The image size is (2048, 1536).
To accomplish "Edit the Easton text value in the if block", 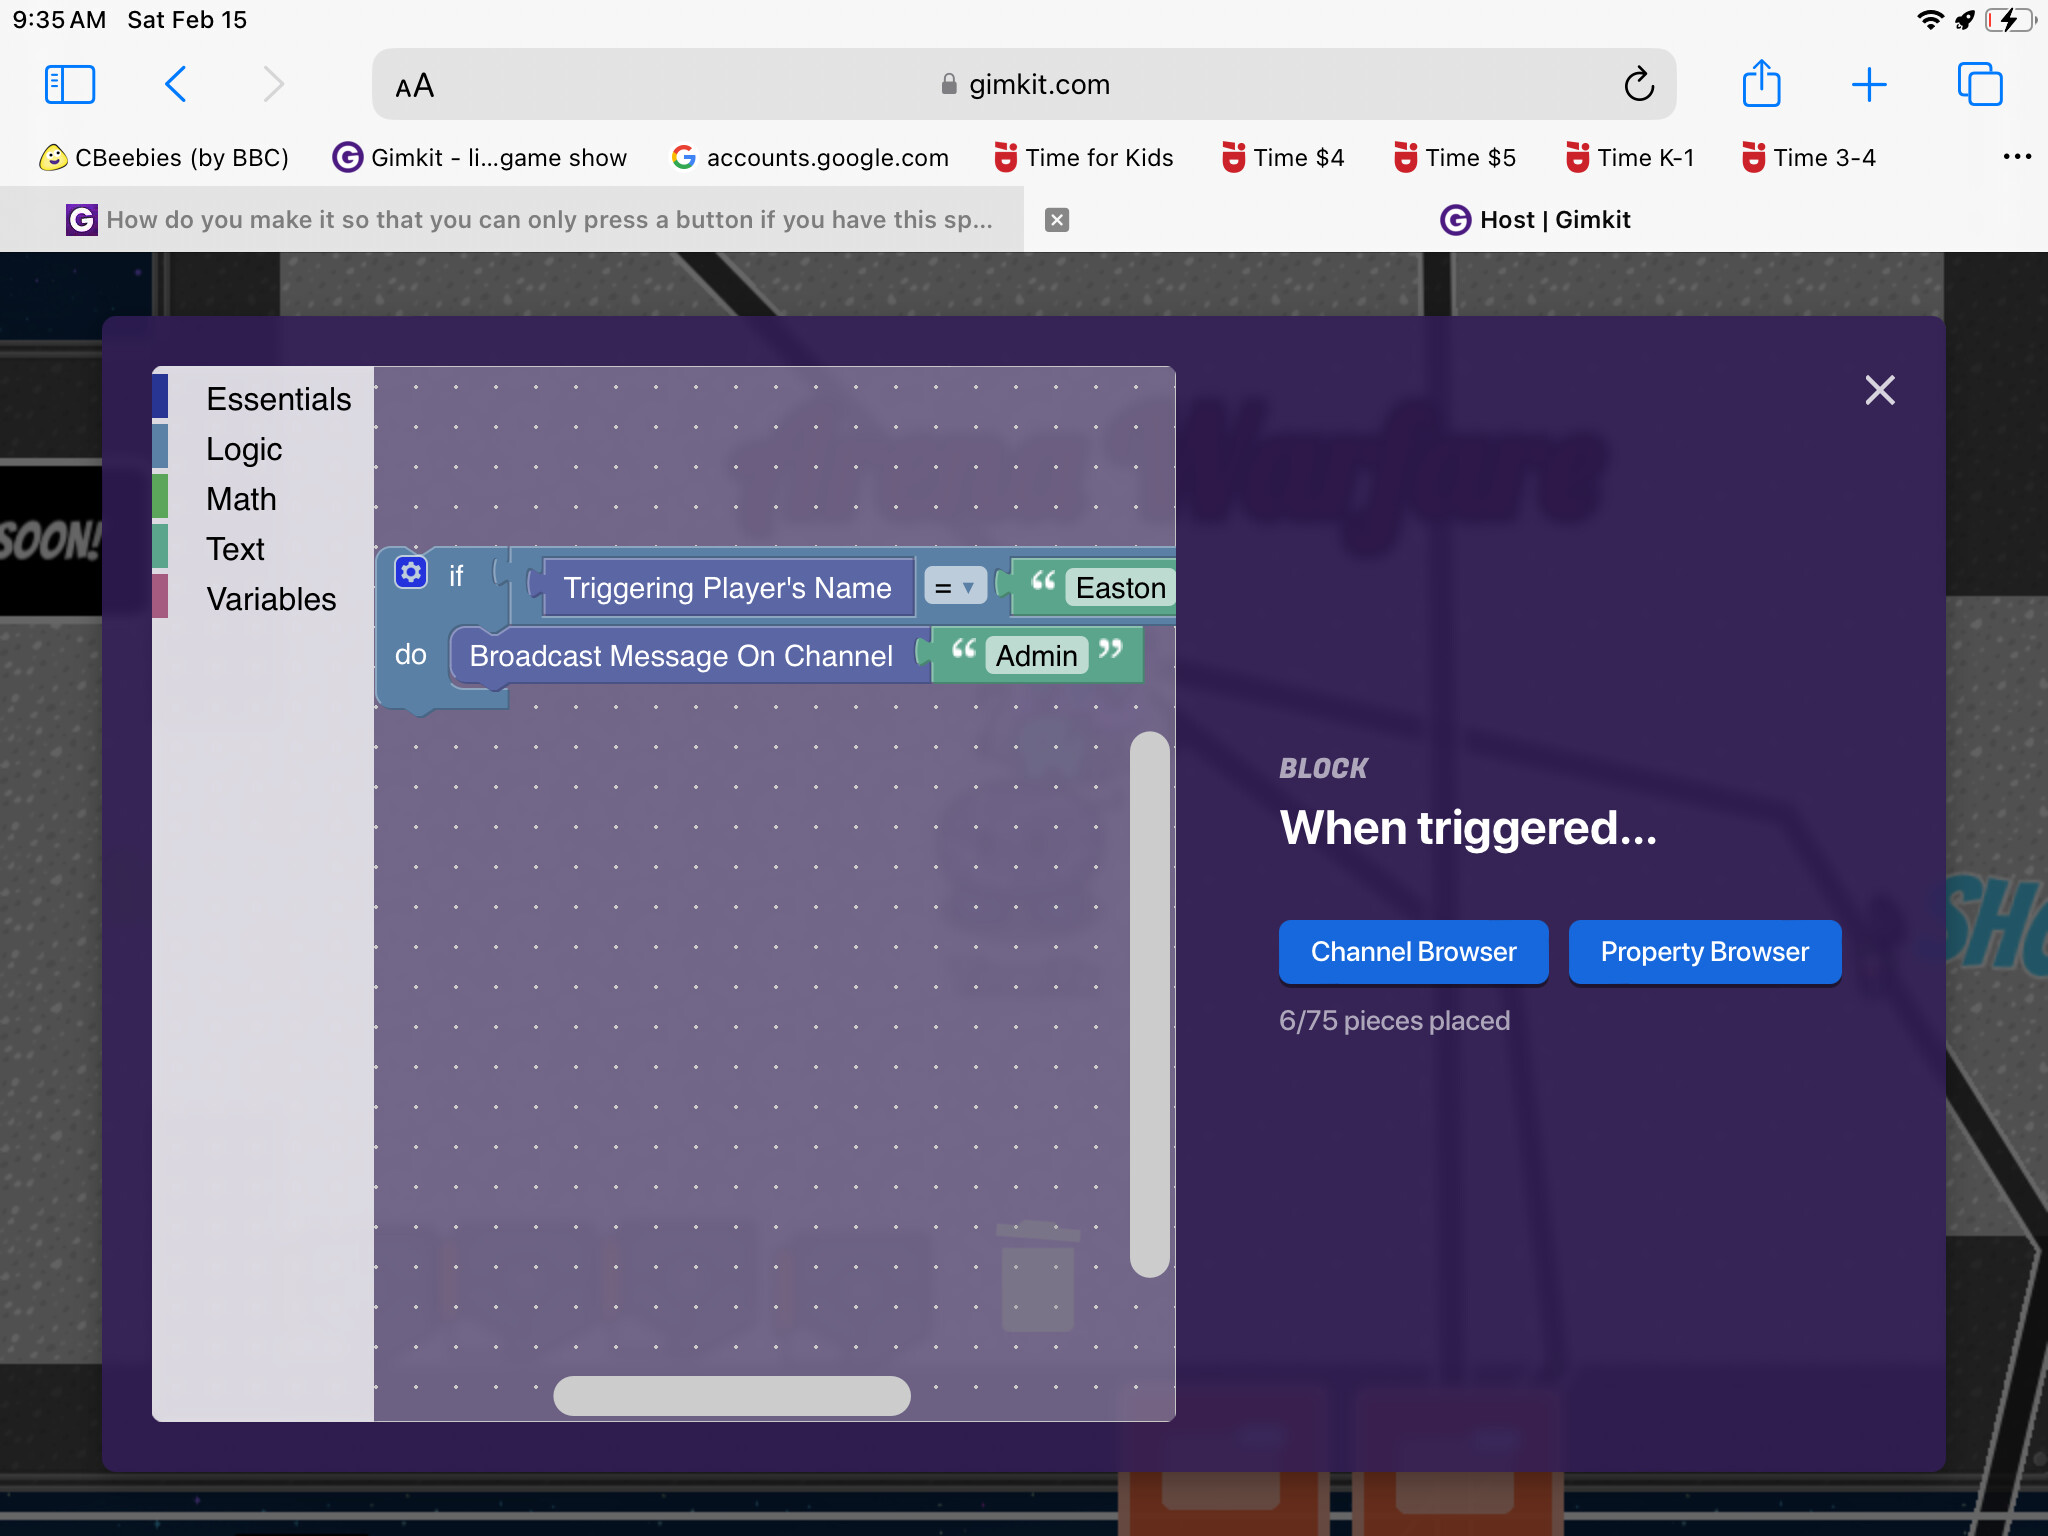I will (1120, 588).
